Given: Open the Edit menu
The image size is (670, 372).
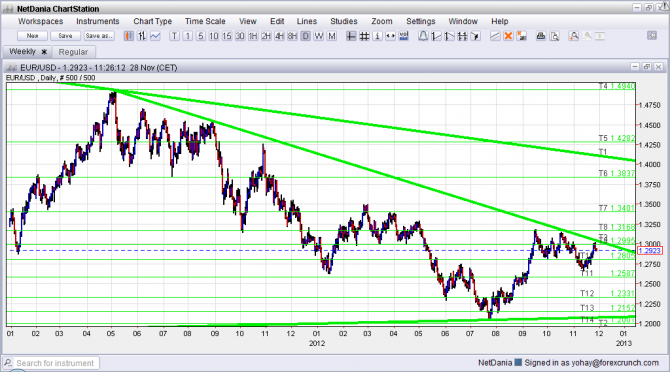Looking at the screenshot, I should (277, 21).
